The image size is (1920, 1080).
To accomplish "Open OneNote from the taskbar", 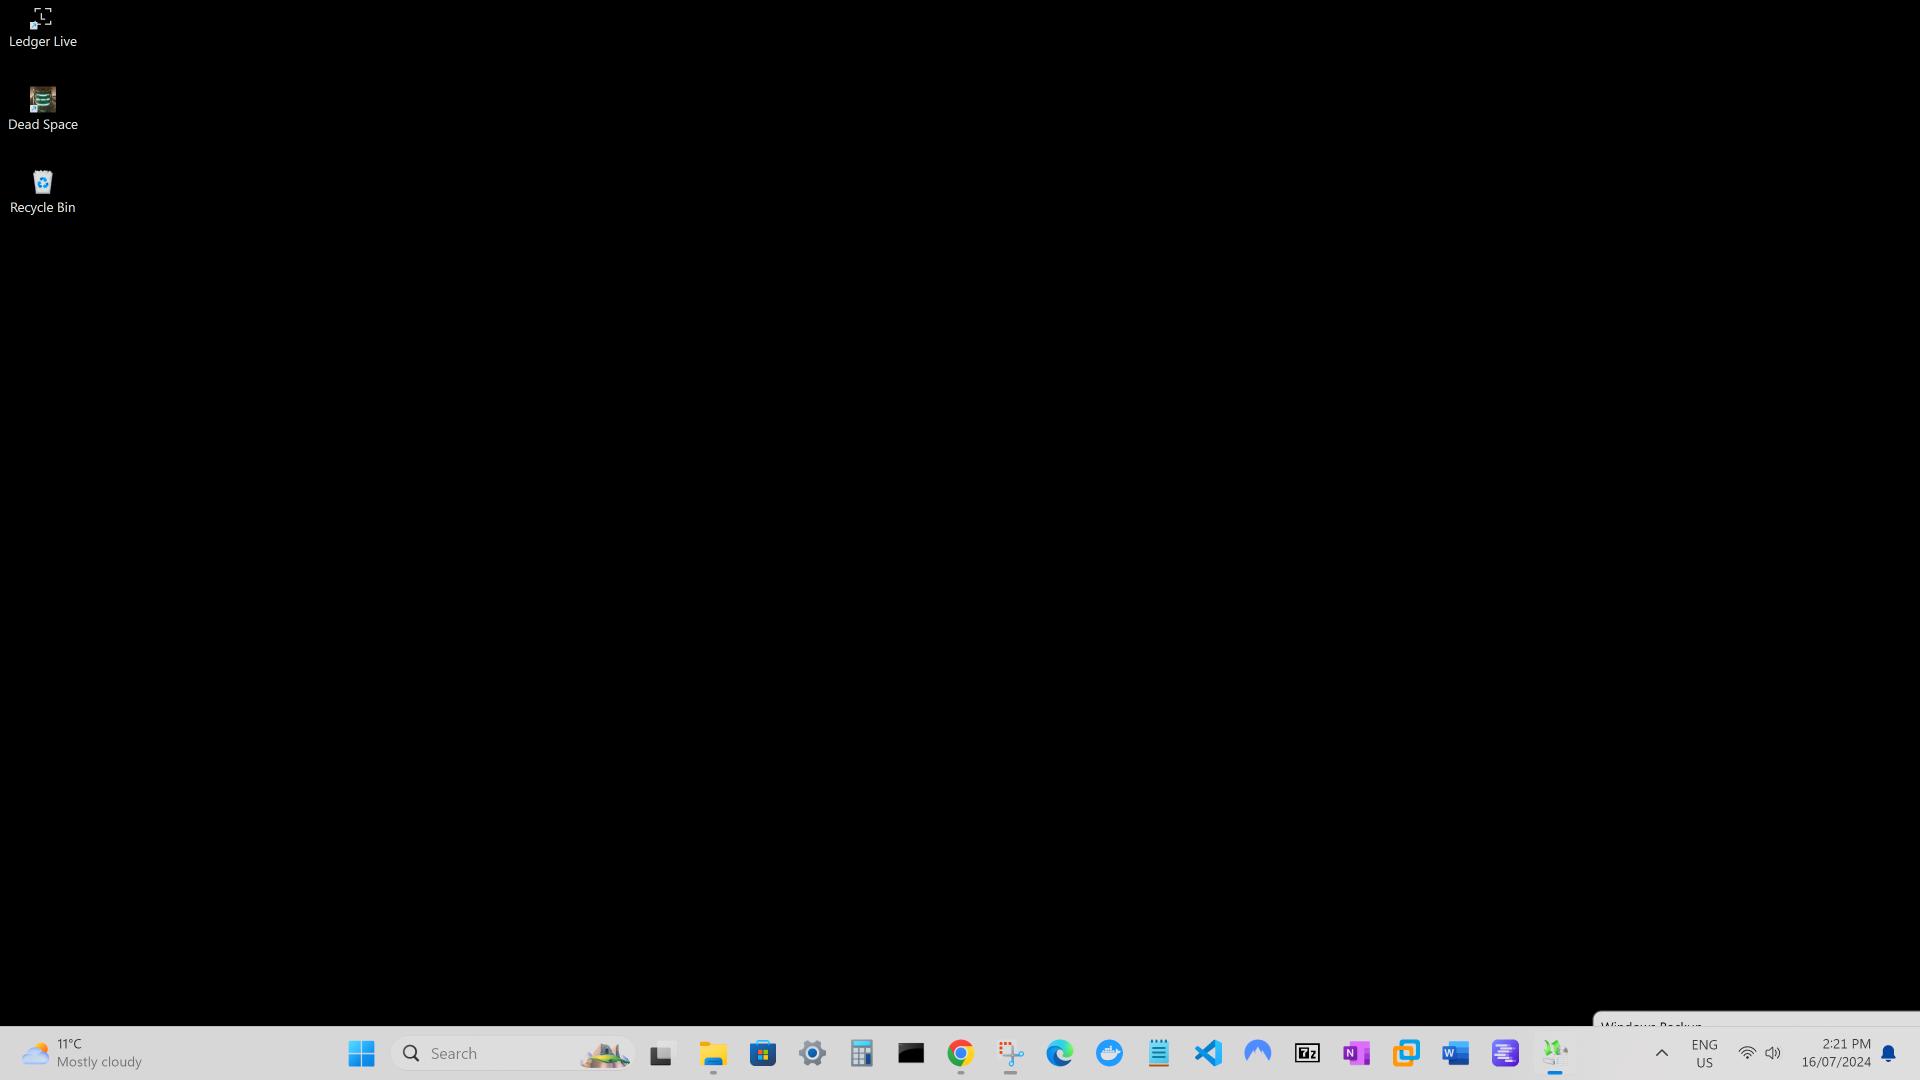I will pyautogui.click(x=1356, y=1053).
